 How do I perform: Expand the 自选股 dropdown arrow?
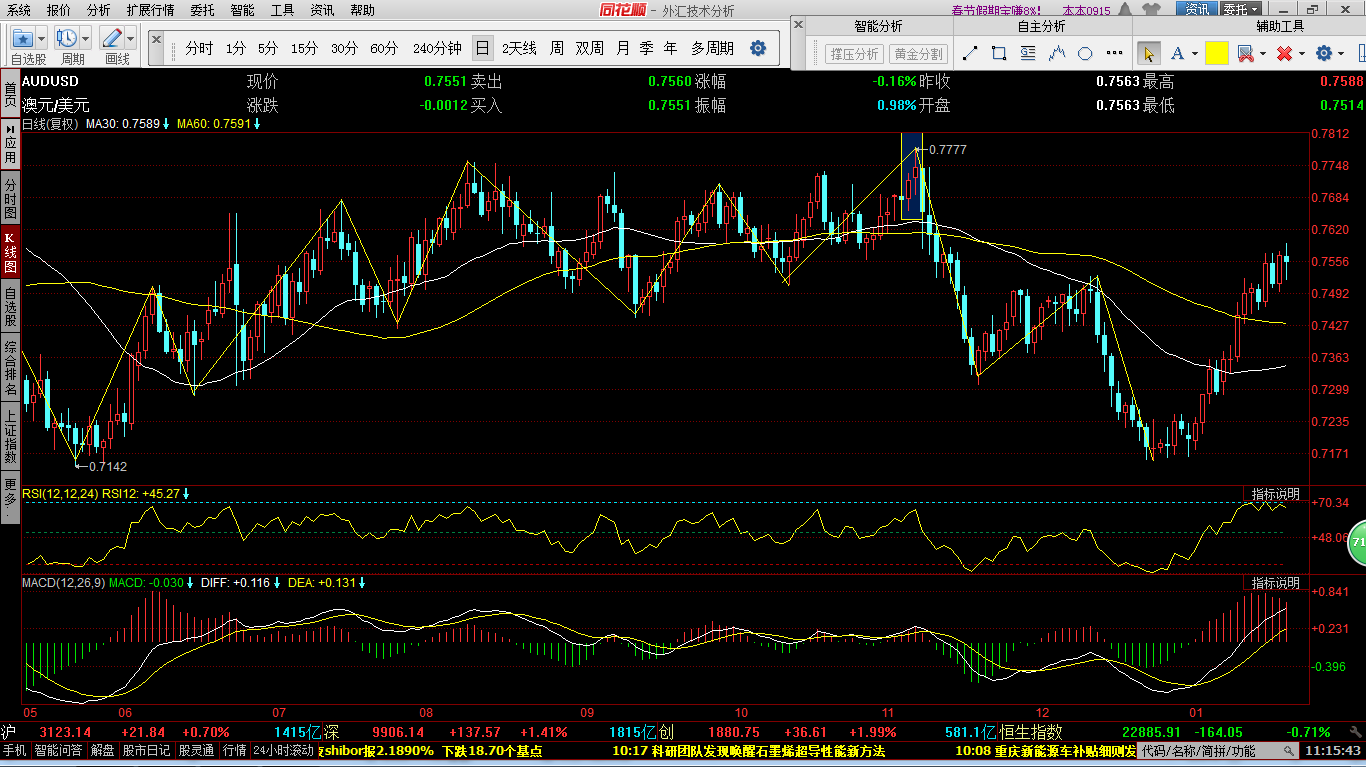coord(42,39)
